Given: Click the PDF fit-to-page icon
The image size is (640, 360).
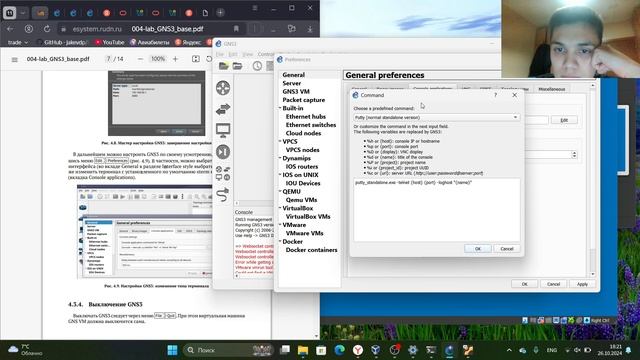Looking at the screenshot, I should tap(196, 59).
